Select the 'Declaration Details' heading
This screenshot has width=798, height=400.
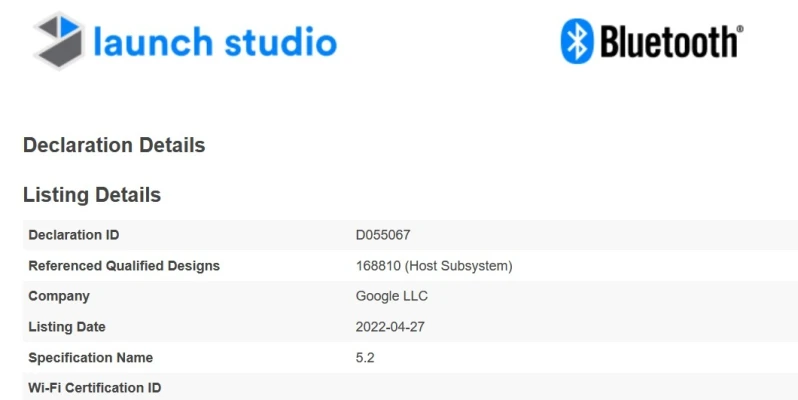(114, 145)
